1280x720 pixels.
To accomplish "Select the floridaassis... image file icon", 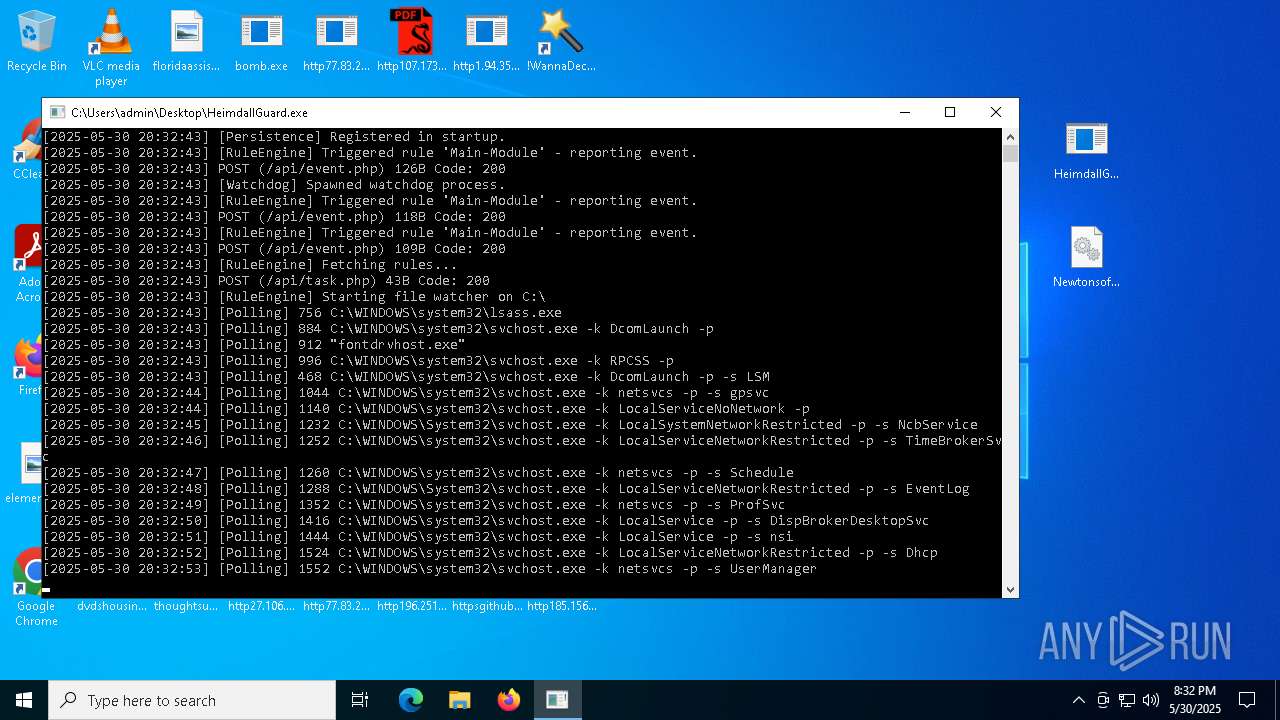I will click(186, 41).
